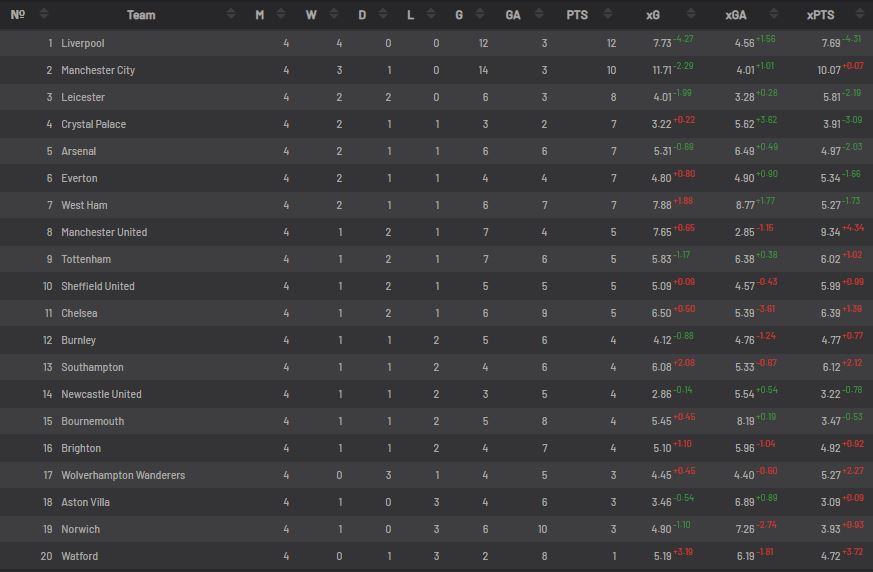Click sort arrows next to Team header
The height and width of the screenshot is (572, 873).
click(x=231, y=14)
